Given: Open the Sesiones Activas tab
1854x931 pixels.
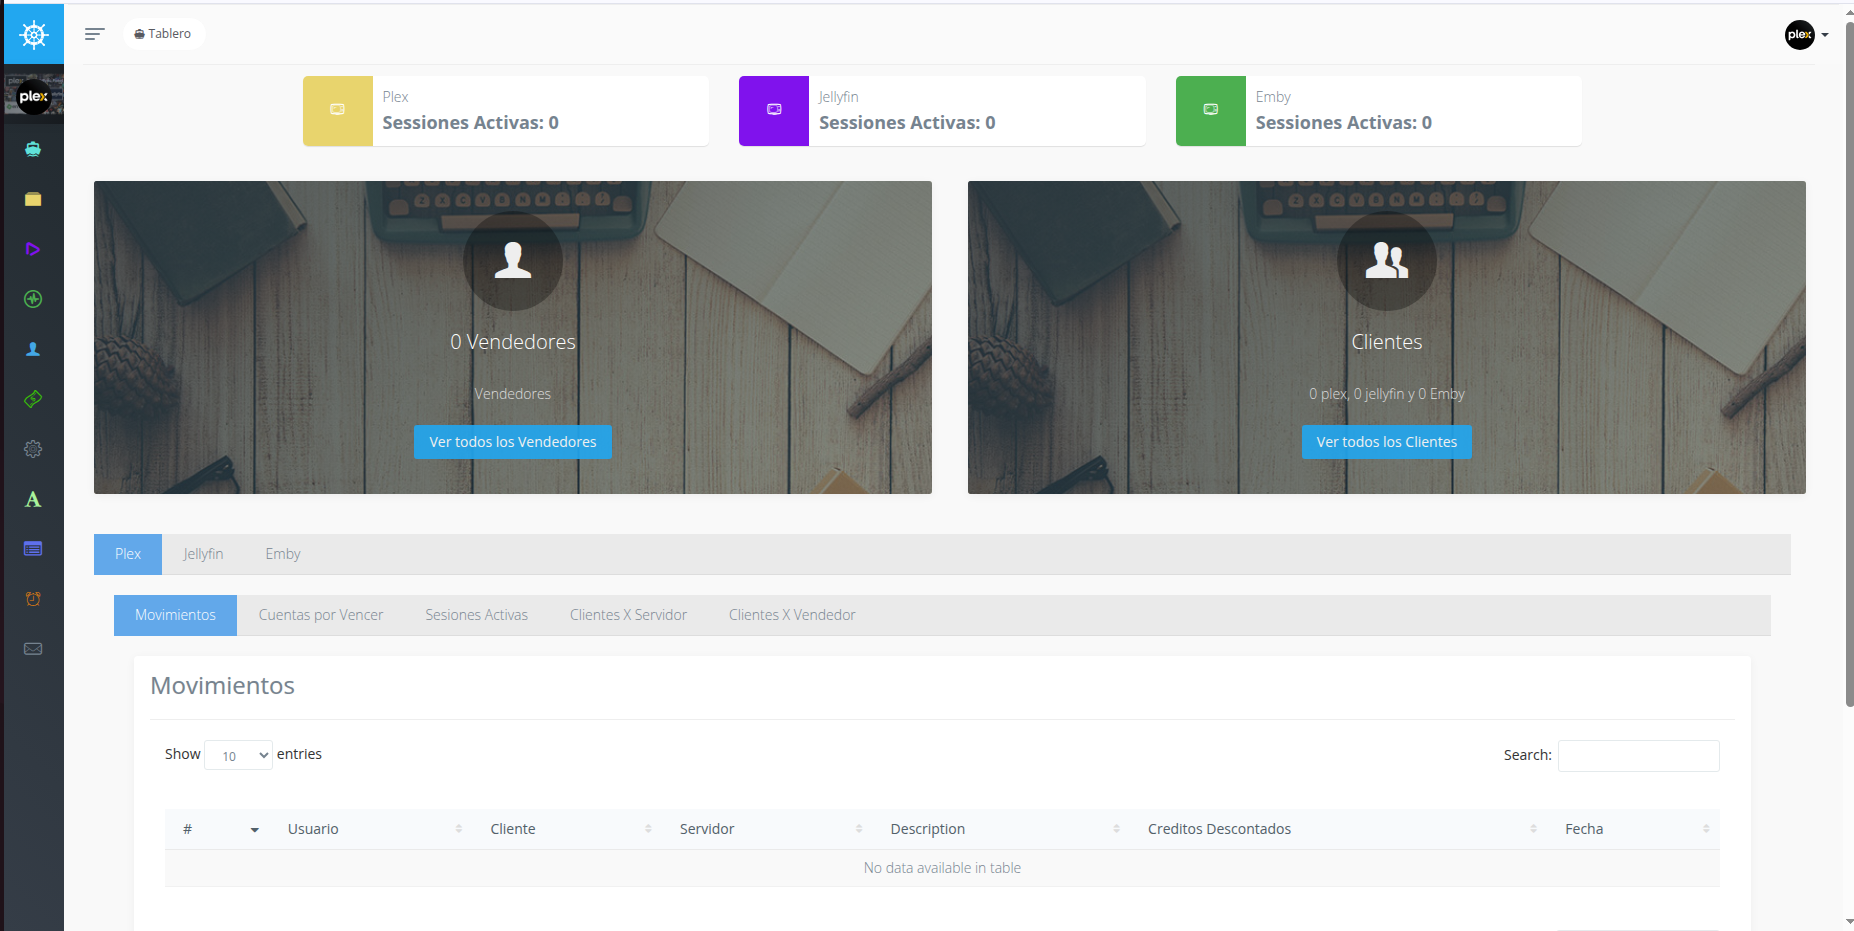Looking at the screenshot, I should (x=477, y=615).
